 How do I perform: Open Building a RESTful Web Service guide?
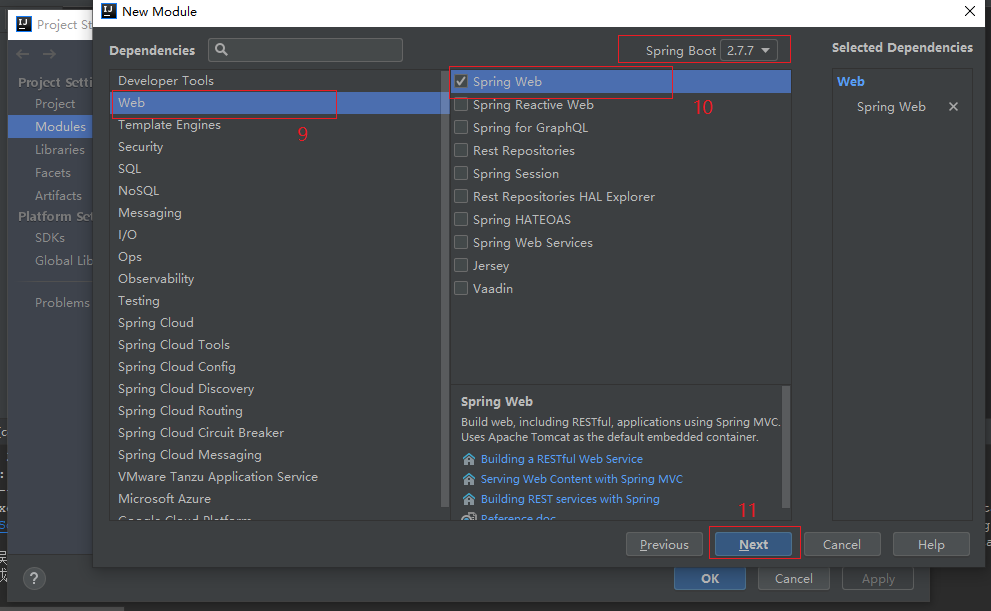(x=561, y=459)
